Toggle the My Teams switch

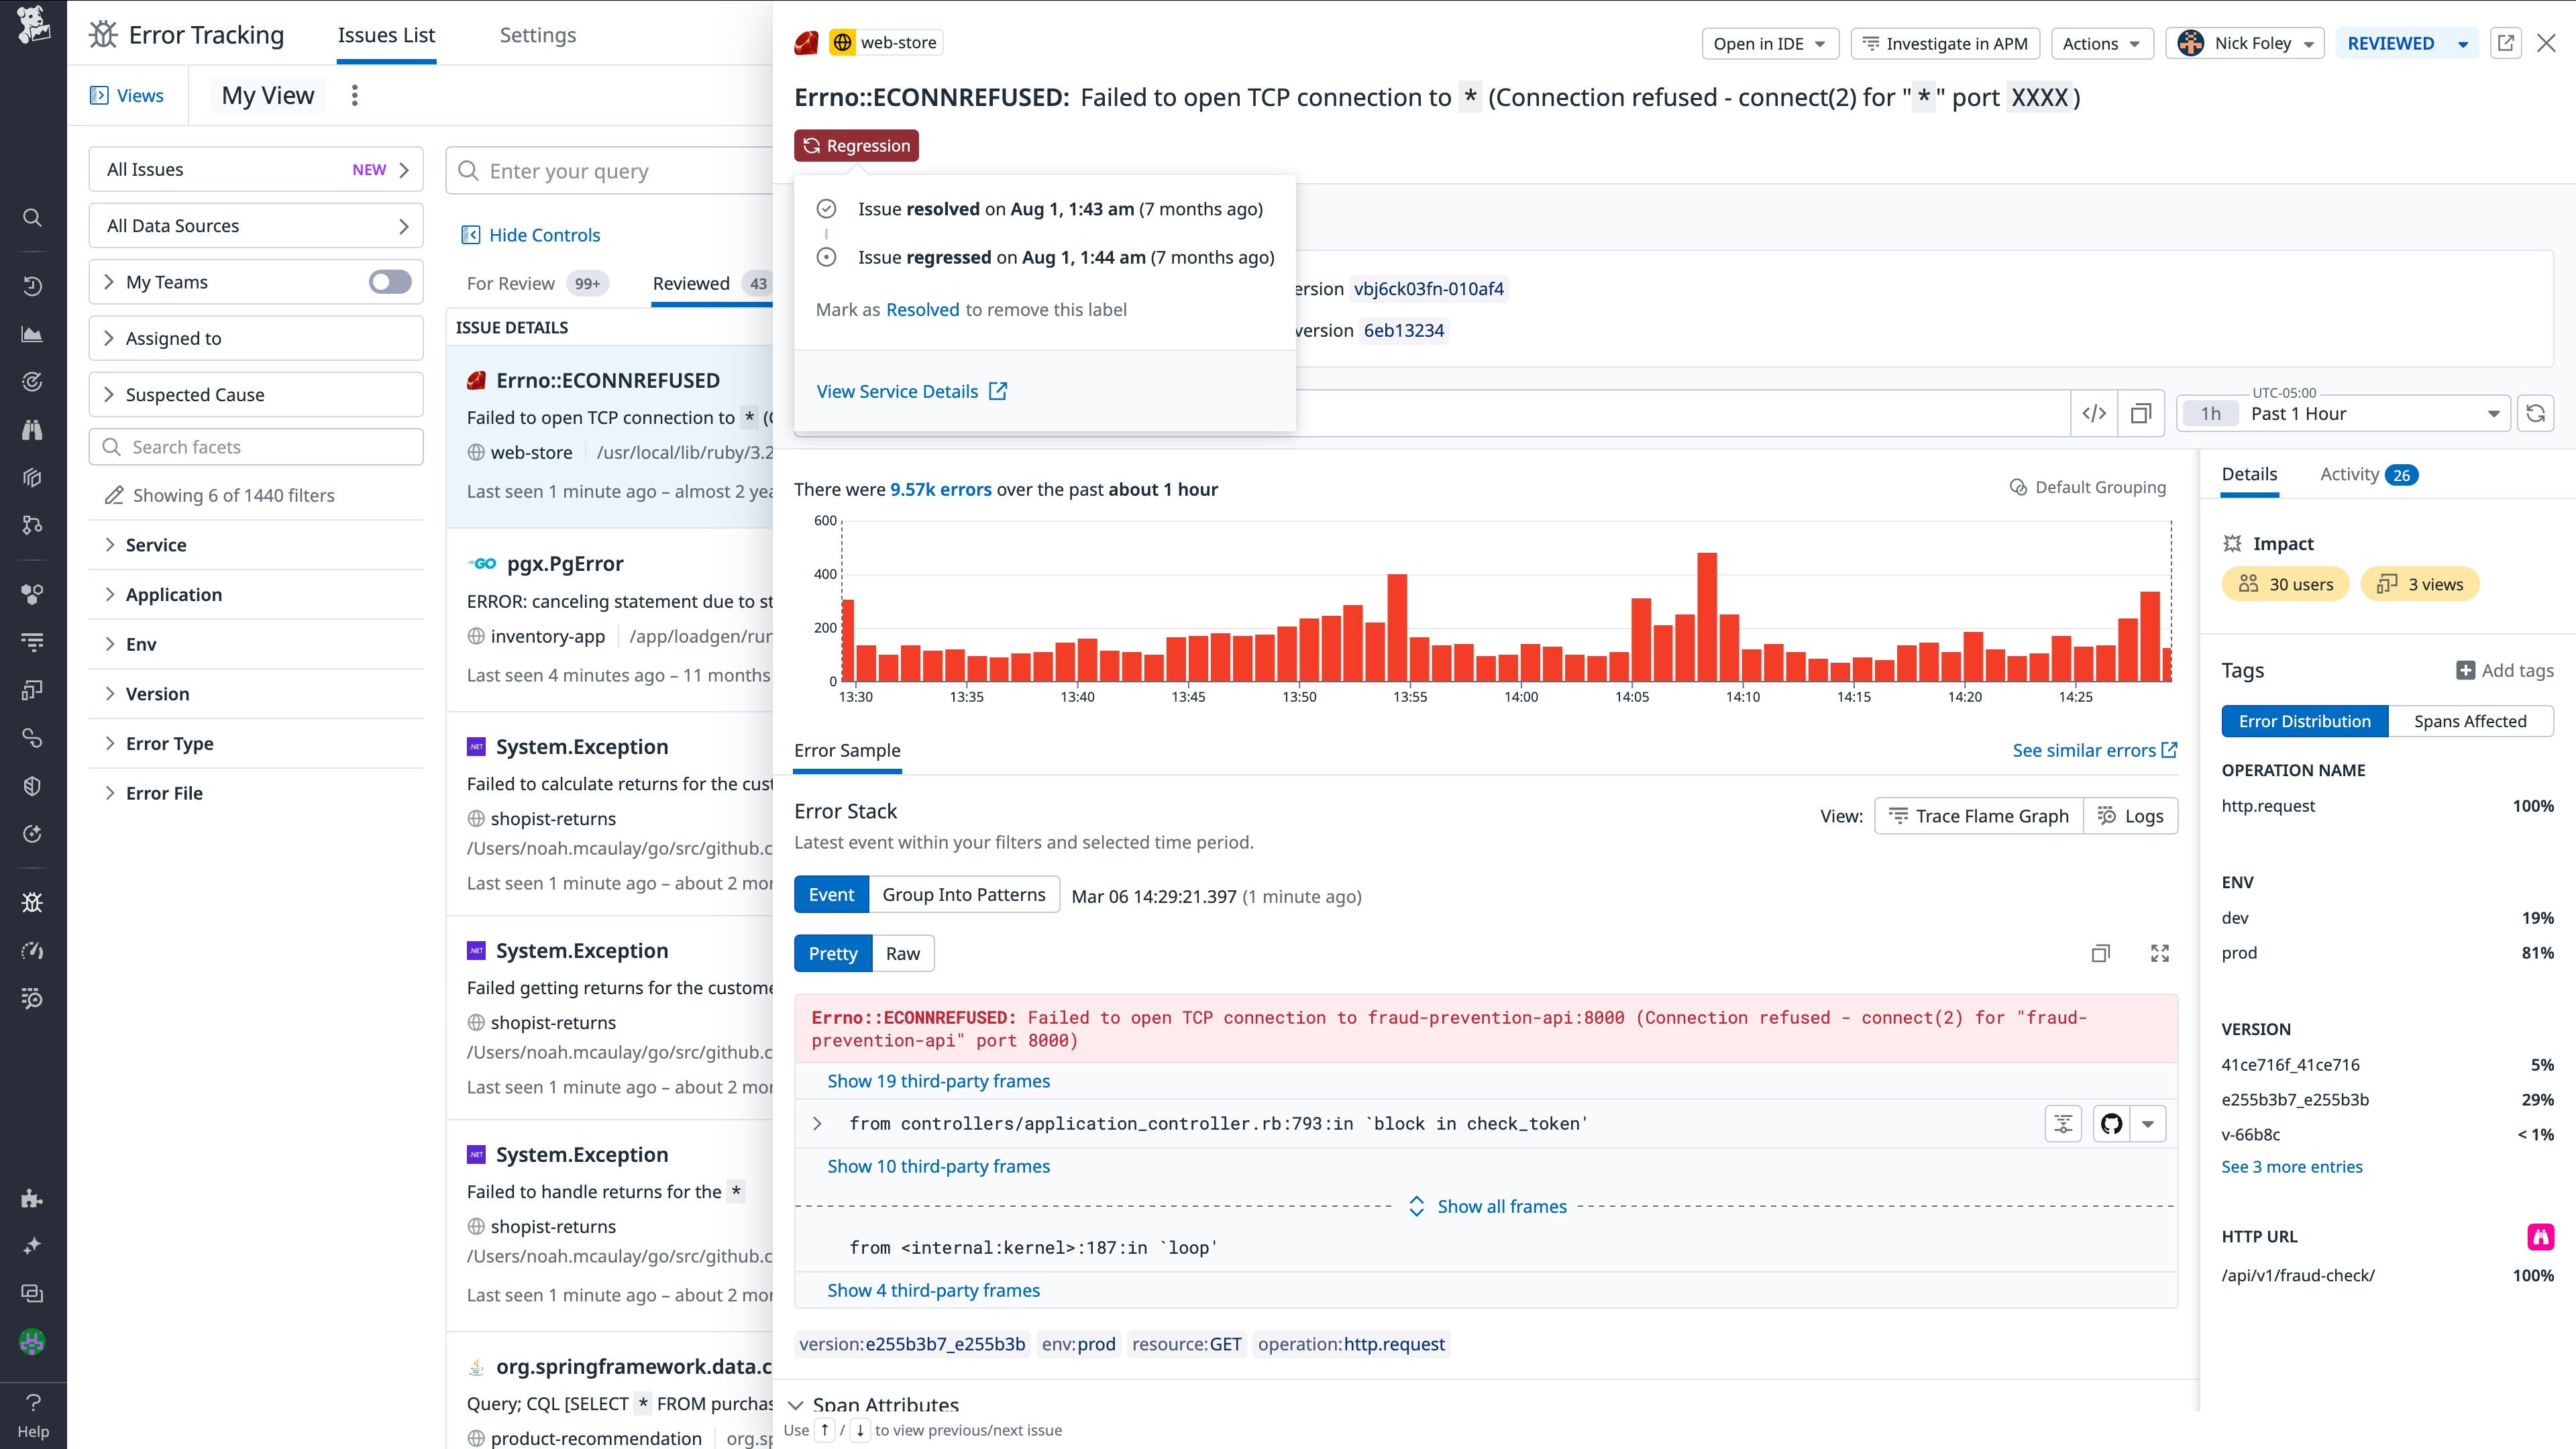(x=389, y=282)
